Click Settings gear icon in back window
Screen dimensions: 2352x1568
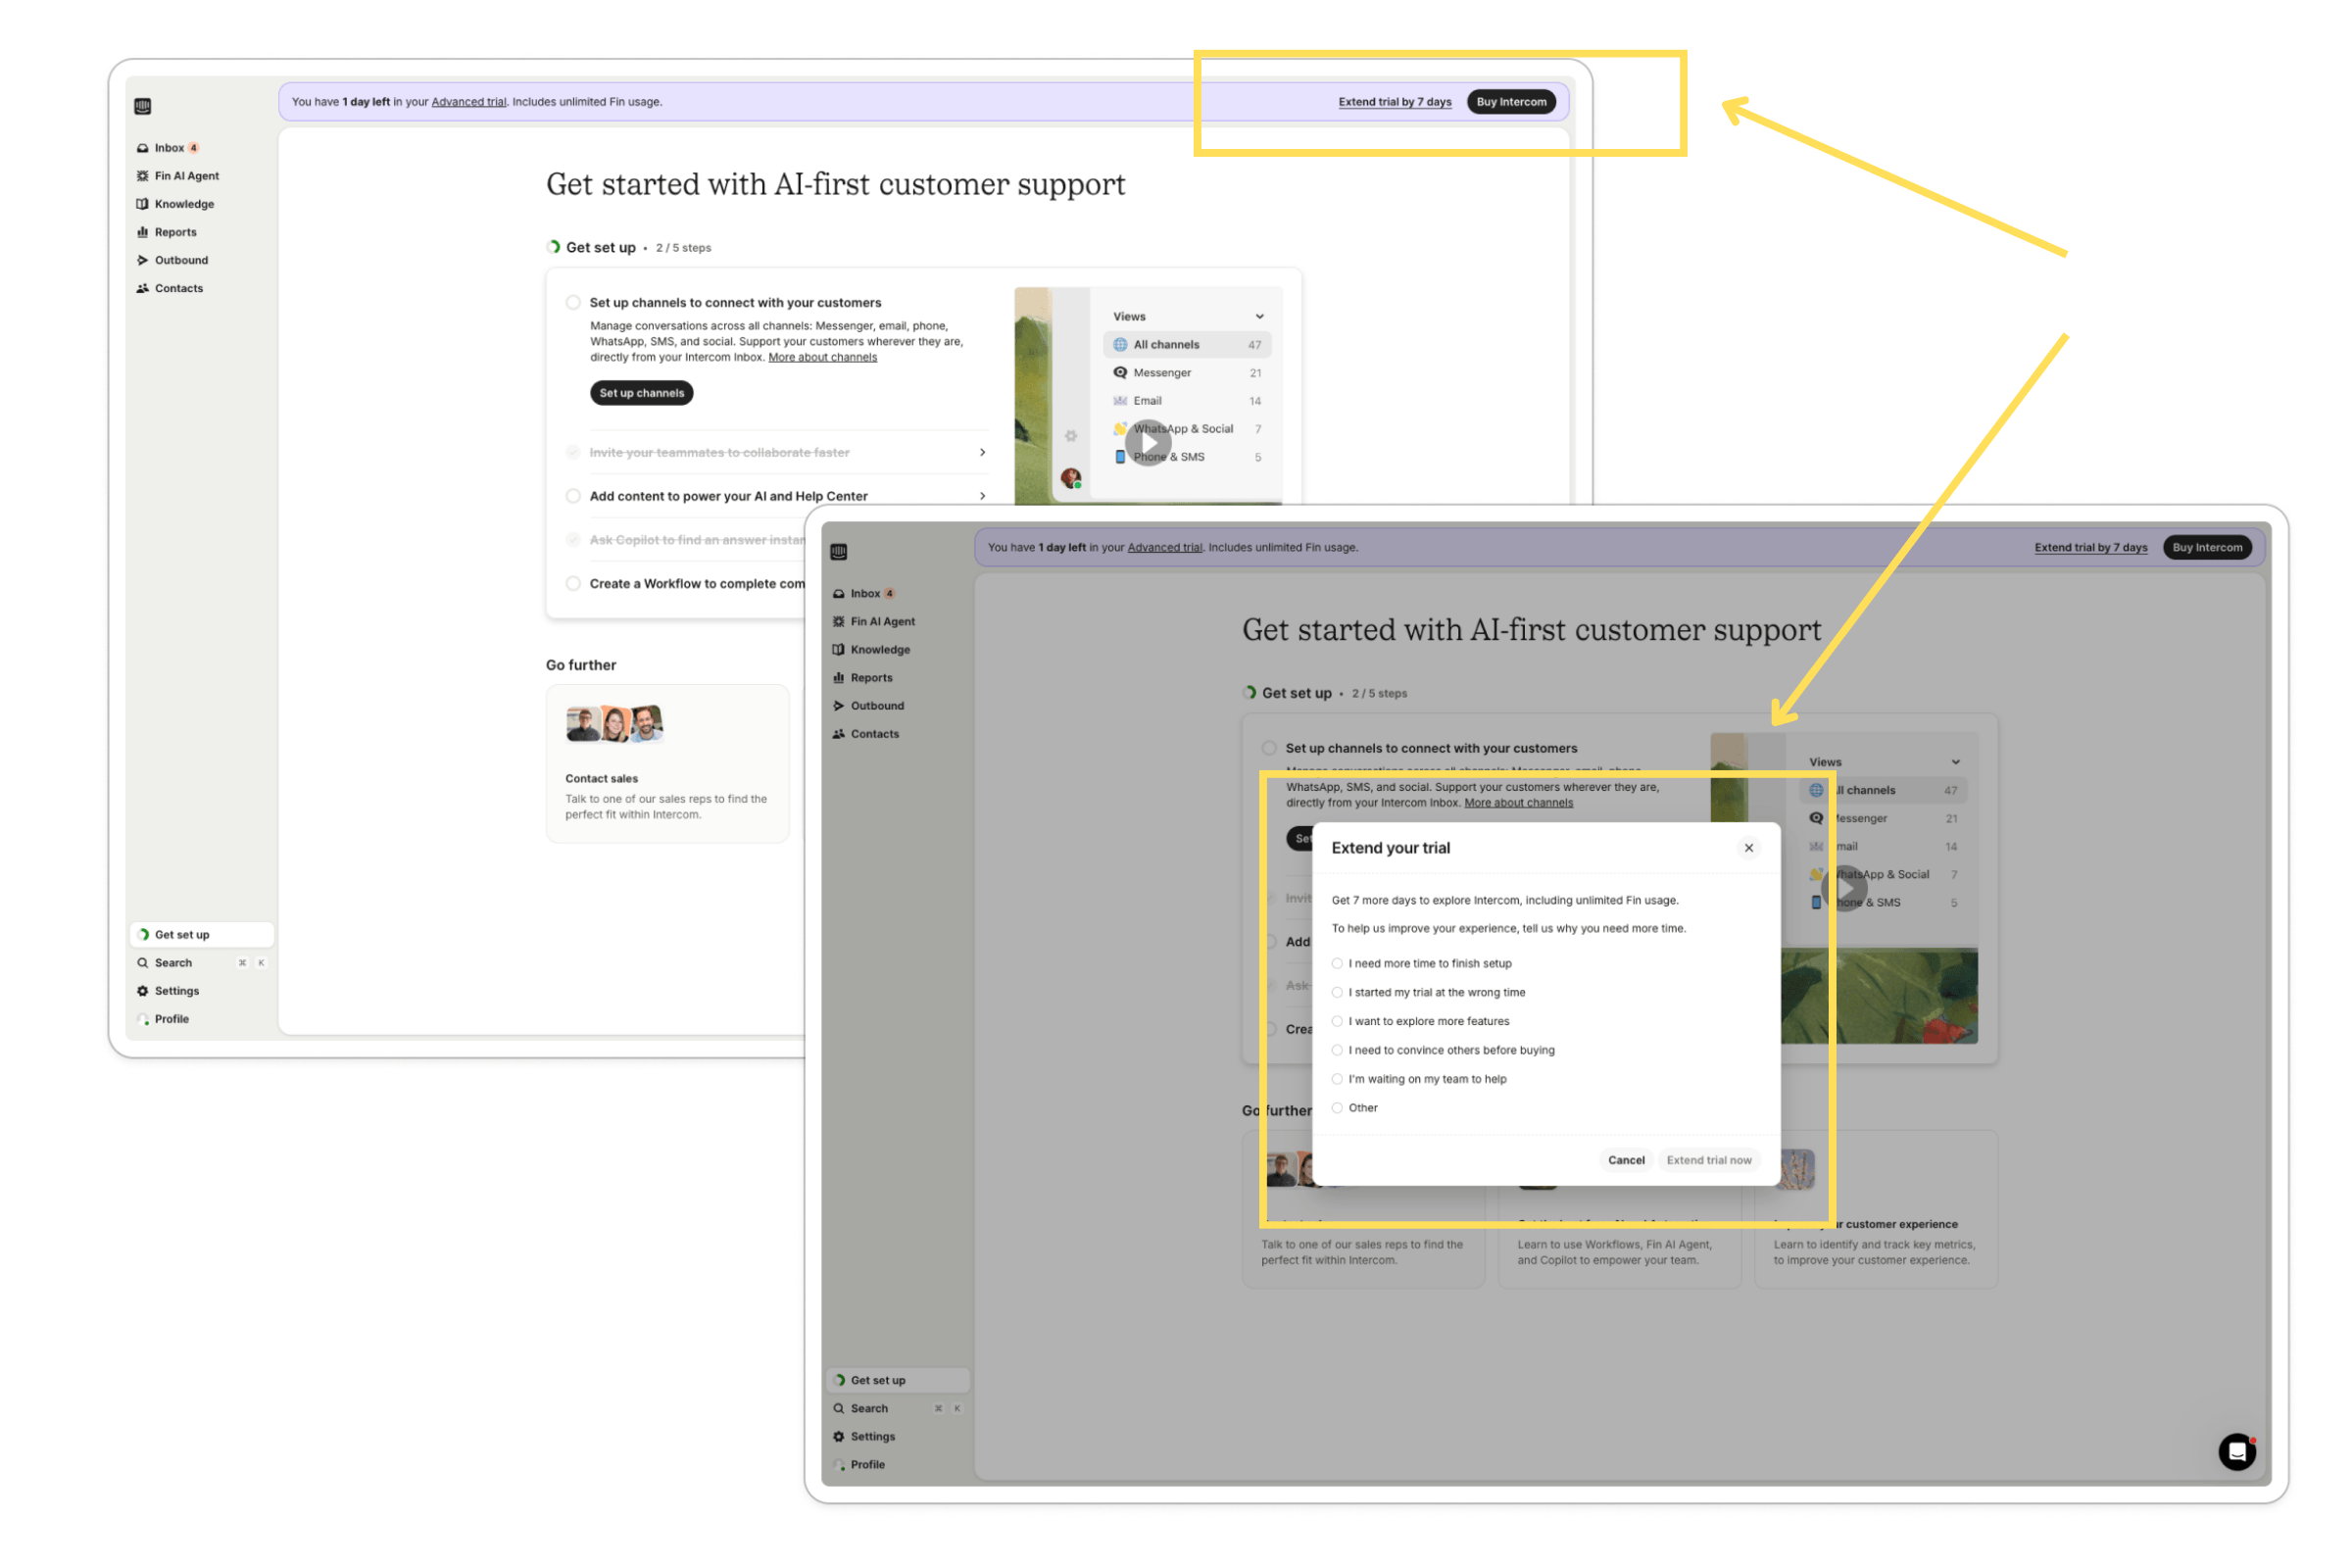click(x=142, y=991)
